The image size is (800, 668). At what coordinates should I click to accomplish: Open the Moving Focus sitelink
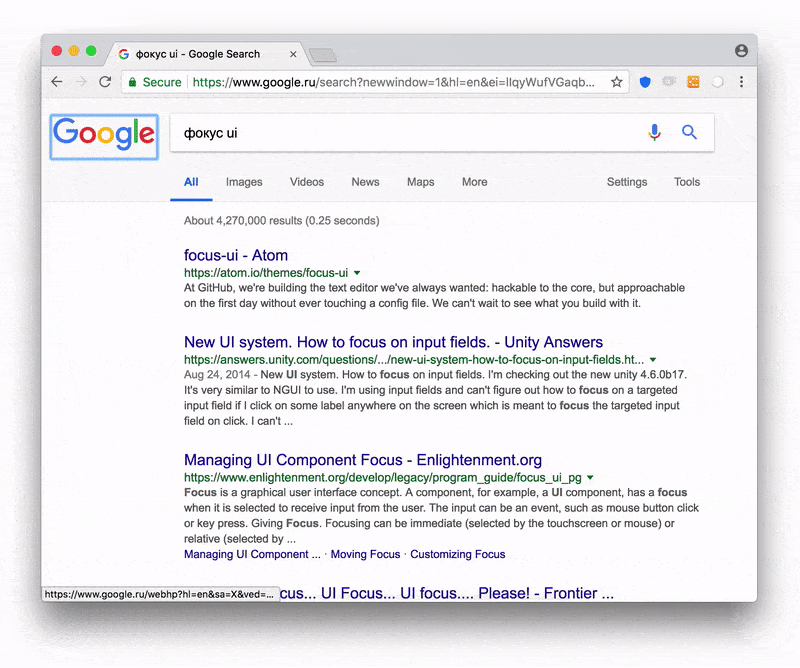365,554
